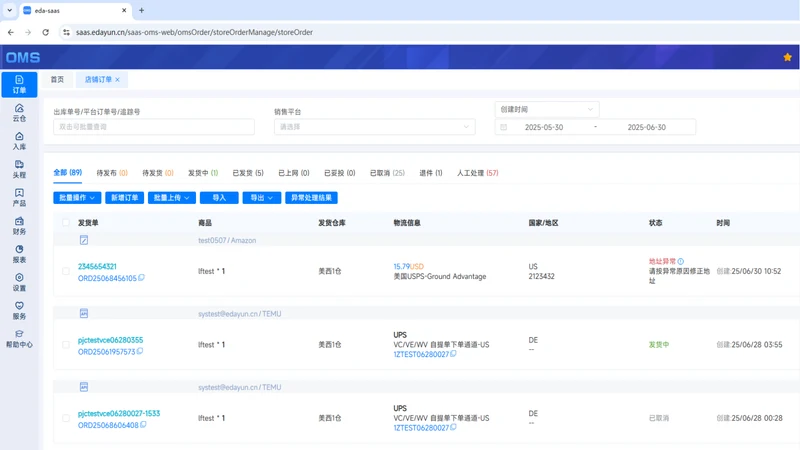This screenshot has height=450, width=800.
Task: Reload the page in browser
Action: click(45, 32)
